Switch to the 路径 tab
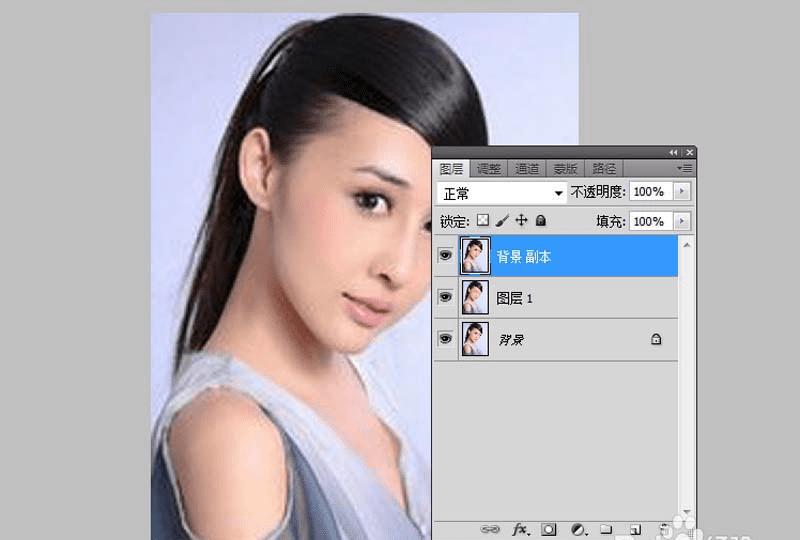800x540 pixels. click(x=605, y=168)
